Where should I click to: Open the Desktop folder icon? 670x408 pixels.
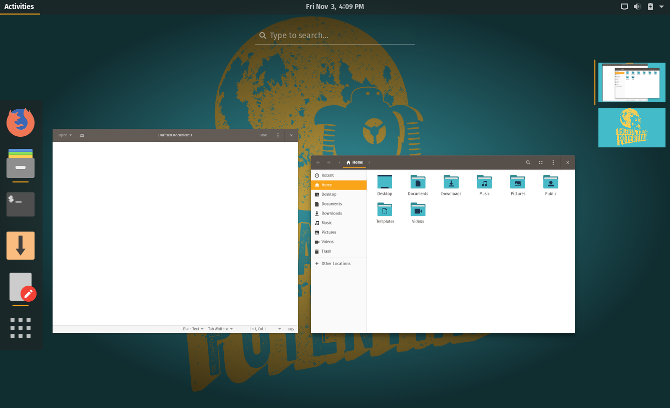coord(385,184)
